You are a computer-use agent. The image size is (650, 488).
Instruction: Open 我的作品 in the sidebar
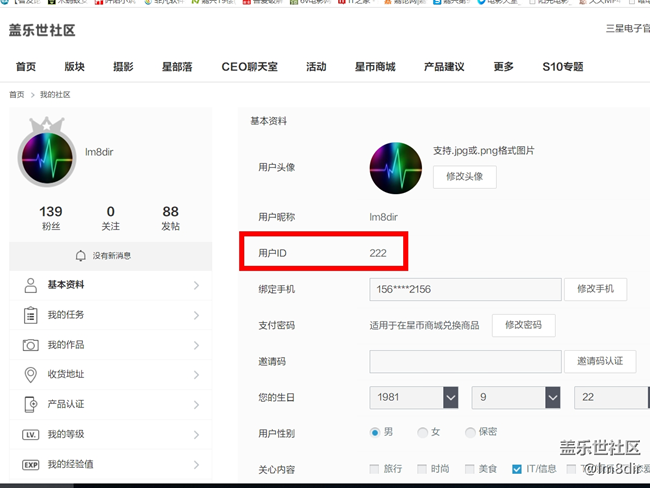click(111, 345)
